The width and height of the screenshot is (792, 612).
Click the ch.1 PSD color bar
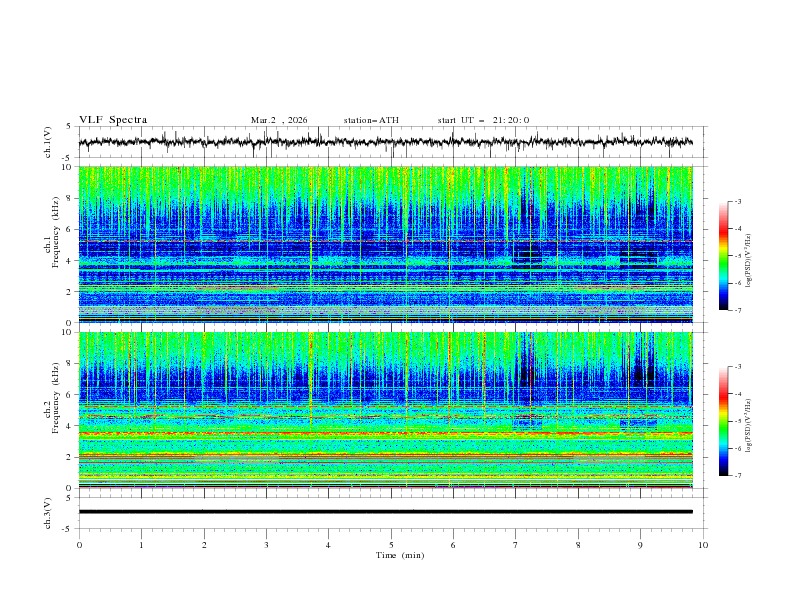coord(723,256)
